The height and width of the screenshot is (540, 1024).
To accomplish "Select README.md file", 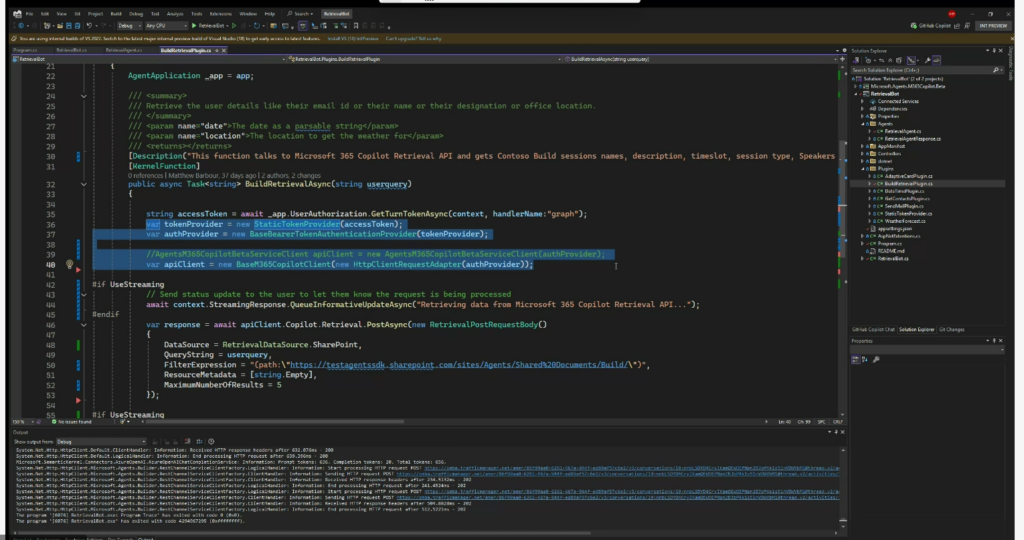I will coord(890,251).
